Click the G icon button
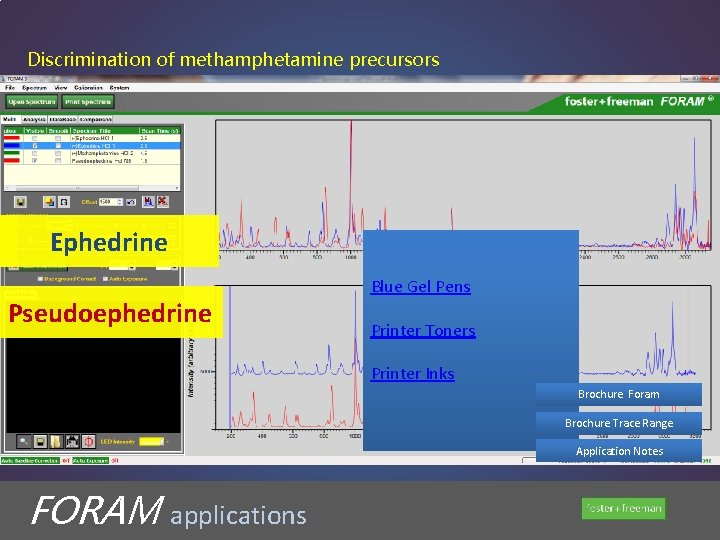The width and height of the screenshot is (720, 540). [x=64, y=202]
